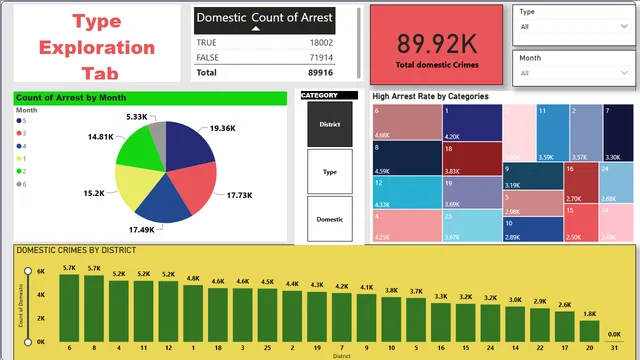Click treemap tile 6 with 4.68K
Image resolution: width=640 pixels, height=360 pixels.
click(407, 122)
